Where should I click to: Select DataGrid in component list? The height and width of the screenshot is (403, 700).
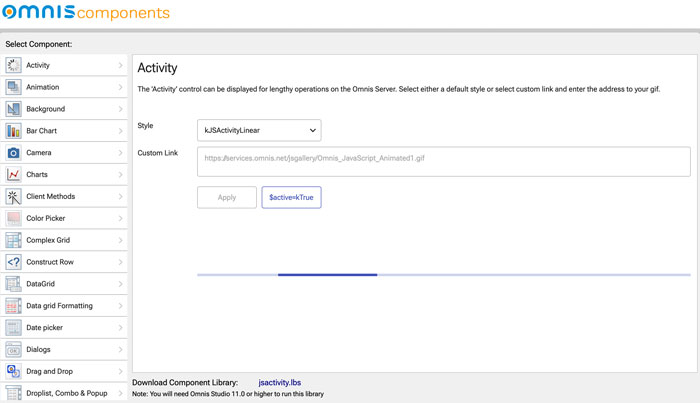tap(64, 284)
